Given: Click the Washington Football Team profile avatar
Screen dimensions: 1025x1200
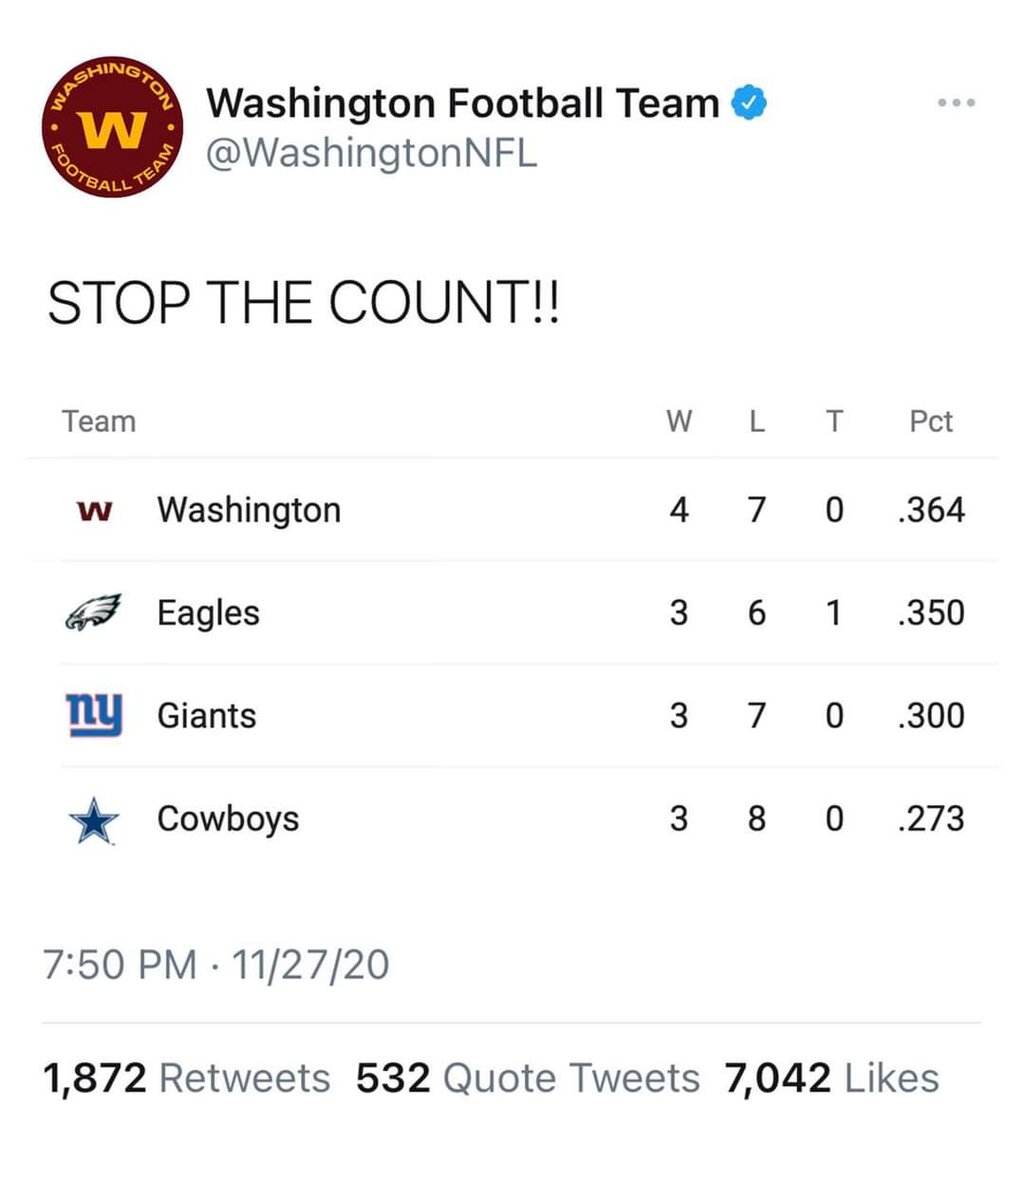Looking at the screenshot, I should (x=113, y=127).
